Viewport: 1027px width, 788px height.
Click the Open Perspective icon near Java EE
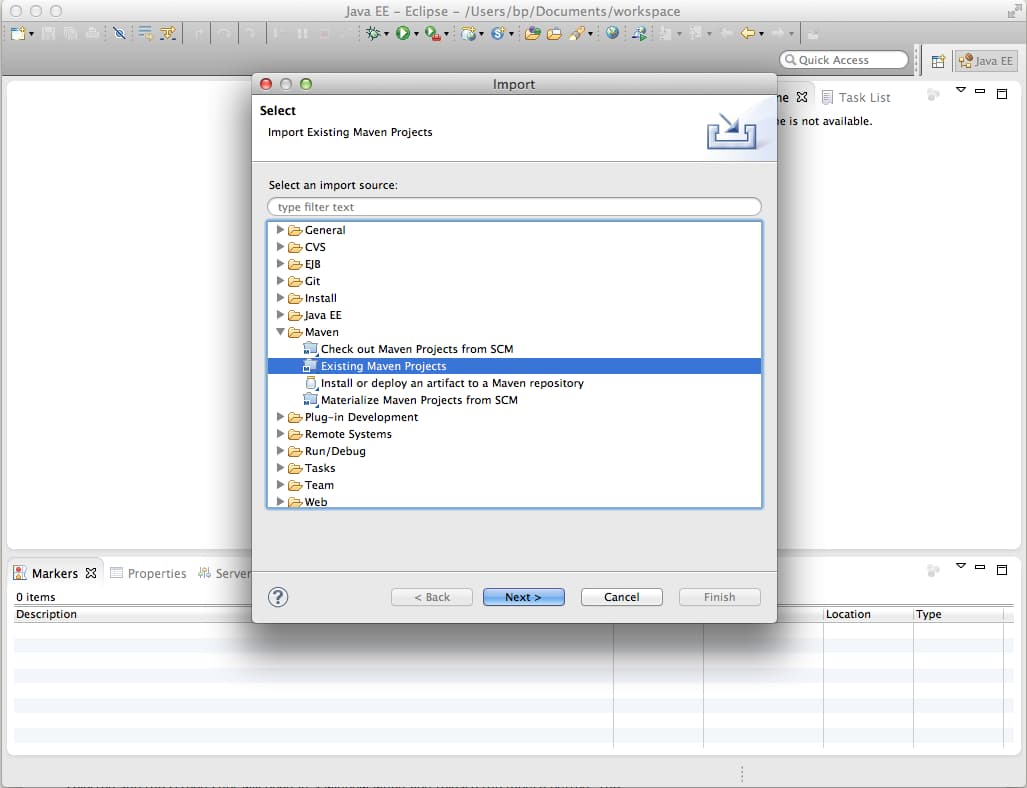(936, 60)
